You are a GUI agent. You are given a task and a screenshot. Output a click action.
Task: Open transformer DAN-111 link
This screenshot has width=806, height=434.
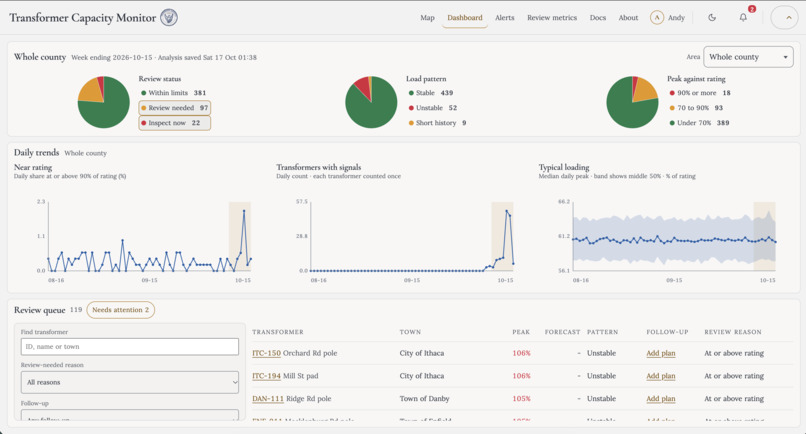point(268,399)
